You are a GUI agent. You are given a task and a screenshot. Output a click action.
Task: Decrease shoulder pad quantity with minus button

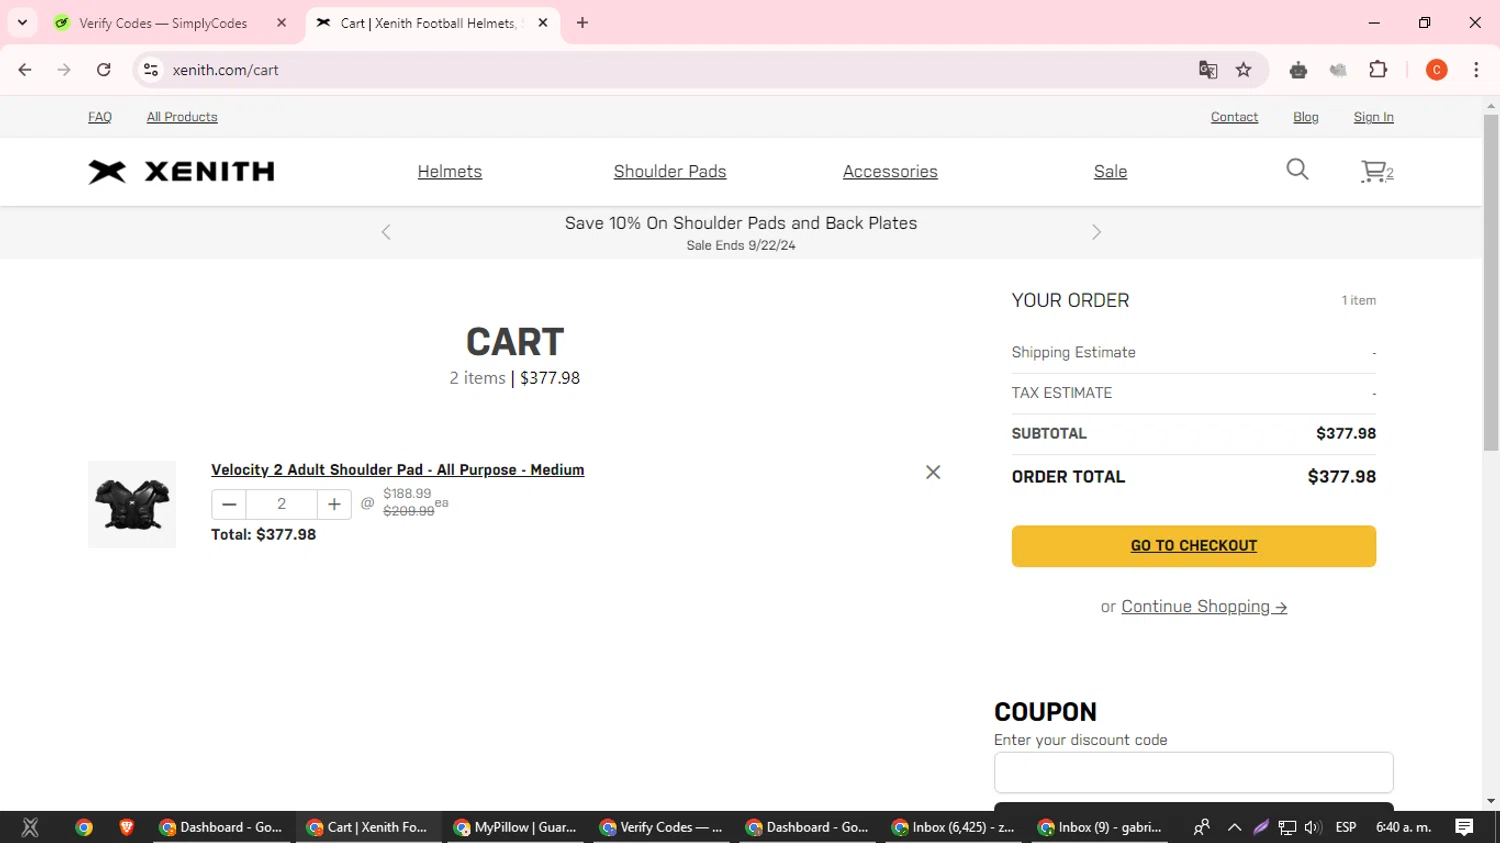229,504
